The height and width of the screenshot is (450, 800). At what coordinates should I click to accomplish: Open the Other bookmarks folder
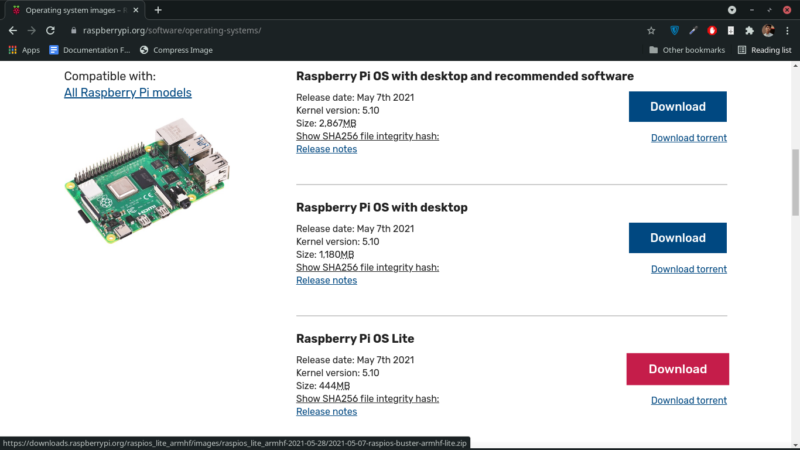pyautogui.click(x=687, y=50)
